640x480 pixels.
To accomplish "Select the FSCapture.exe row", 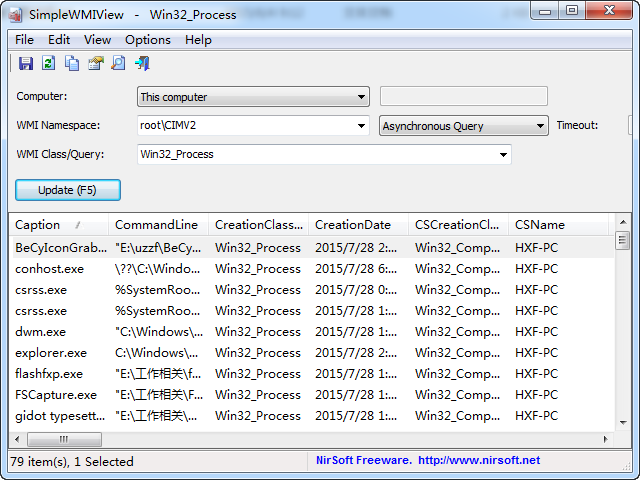I will click(x=312, y=395).
